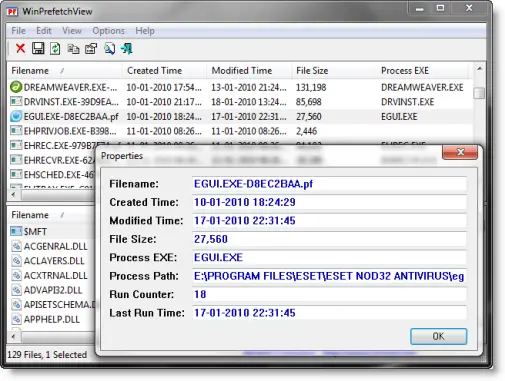Click the DRVINST.EXE row file icon

pos(16,101)
